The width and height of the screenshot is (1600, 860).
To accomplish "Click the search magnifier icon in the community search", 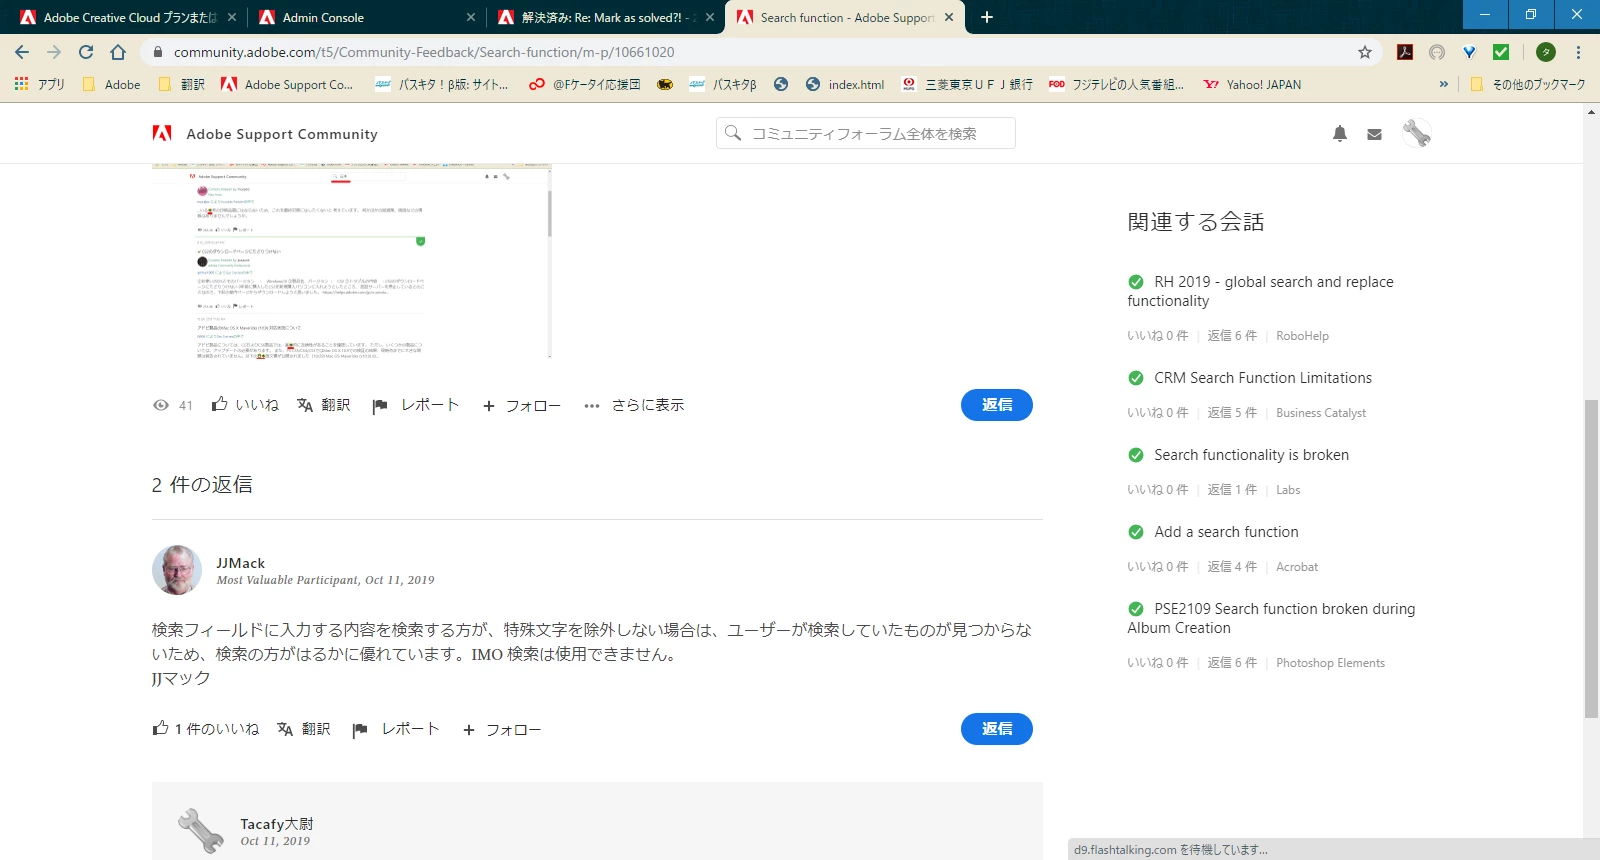I will tap(733, 133).
